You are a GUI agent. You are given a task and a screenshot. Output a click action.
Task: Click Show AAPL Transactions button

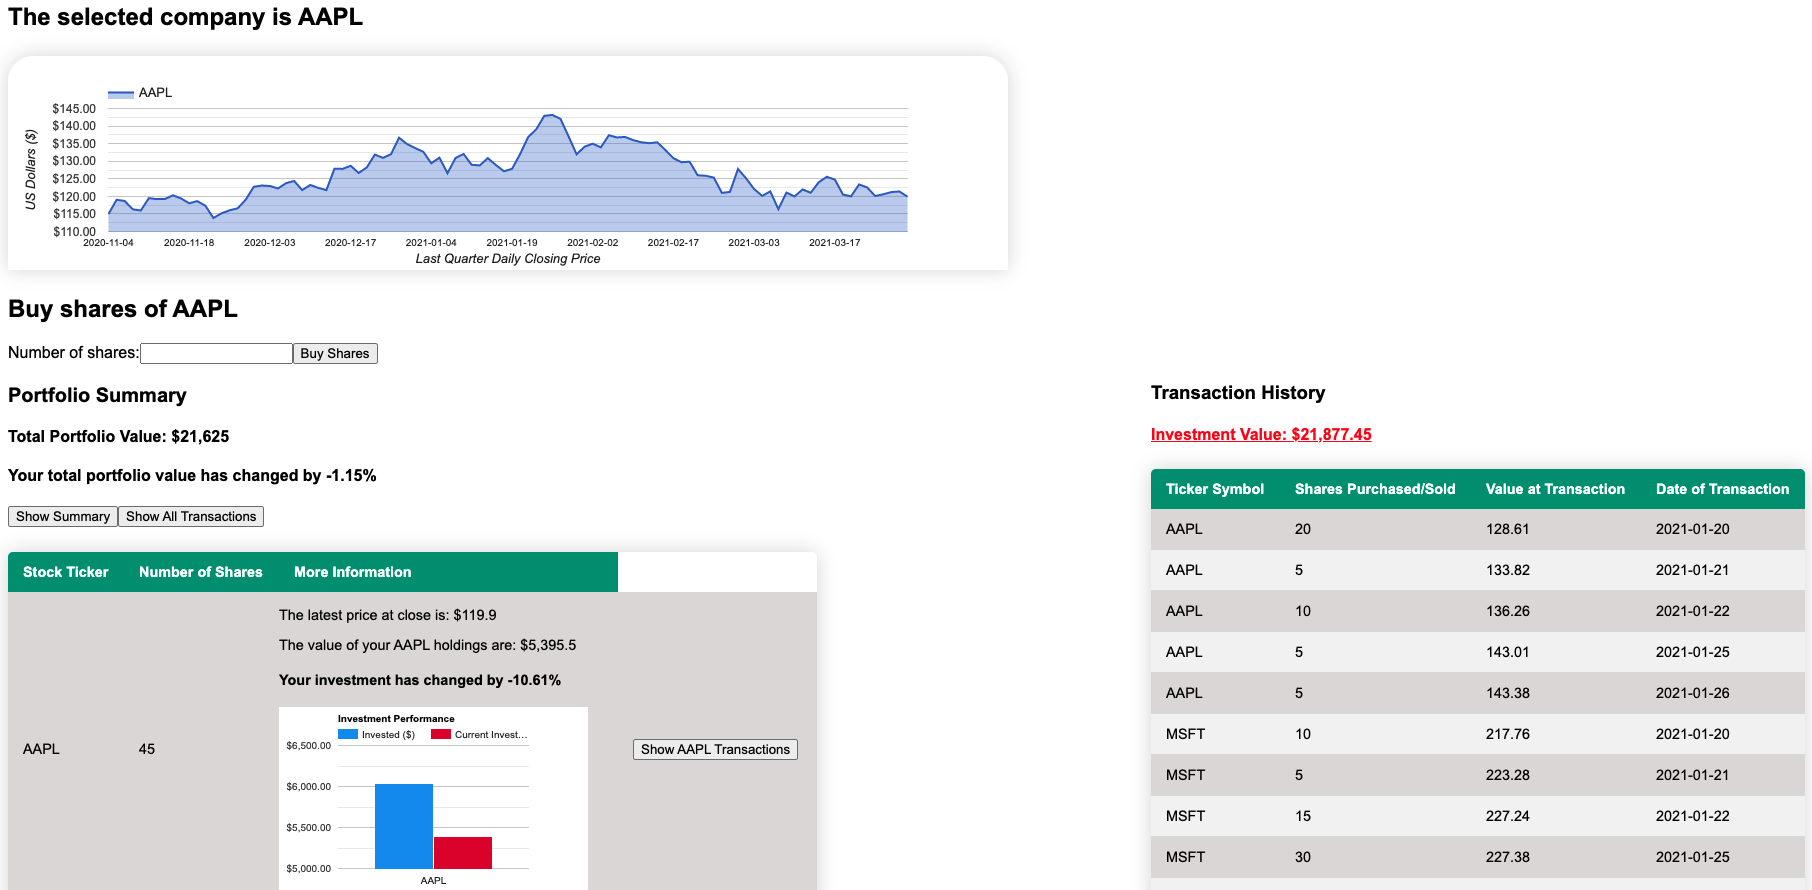pos(715,749)
